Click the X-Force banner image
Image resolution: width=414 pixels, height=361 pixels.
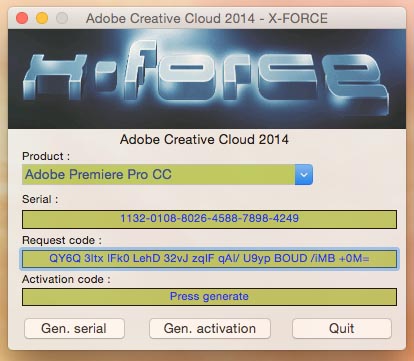tap(207, 79)
